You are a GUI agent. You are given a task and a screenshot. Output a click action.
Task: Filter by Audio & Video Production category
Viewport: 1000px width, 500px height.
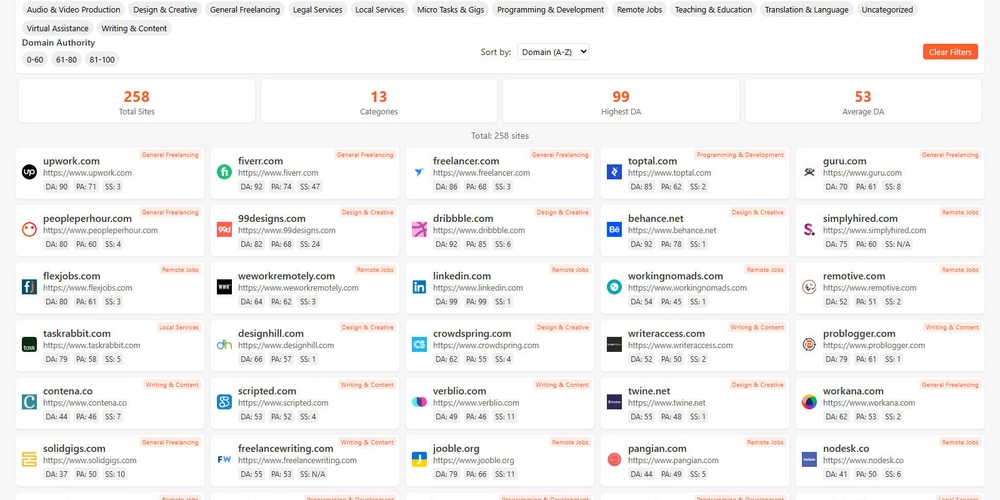73,10
